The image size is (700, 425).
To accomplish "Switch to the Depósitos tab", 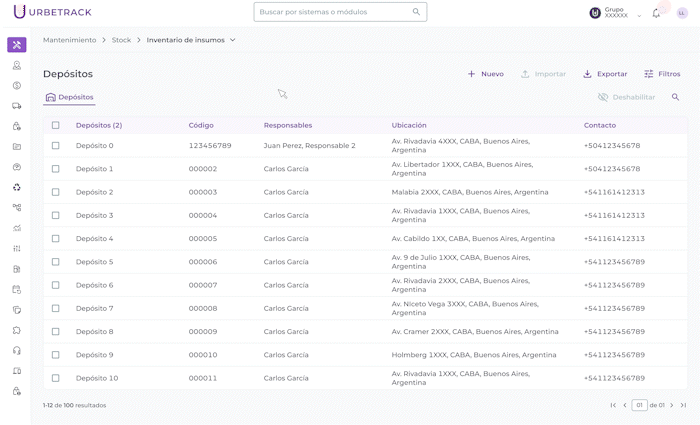I will click(x=70, y=97).
